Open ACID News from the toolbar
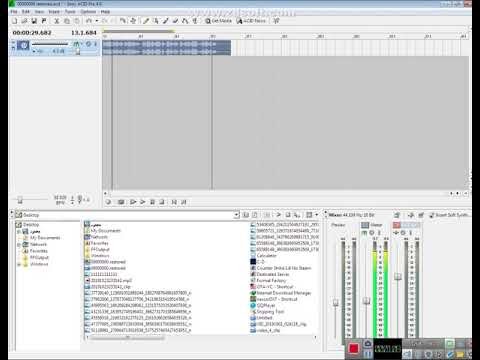This screenshot has height=360, width=480. click(x=251, y=21)
